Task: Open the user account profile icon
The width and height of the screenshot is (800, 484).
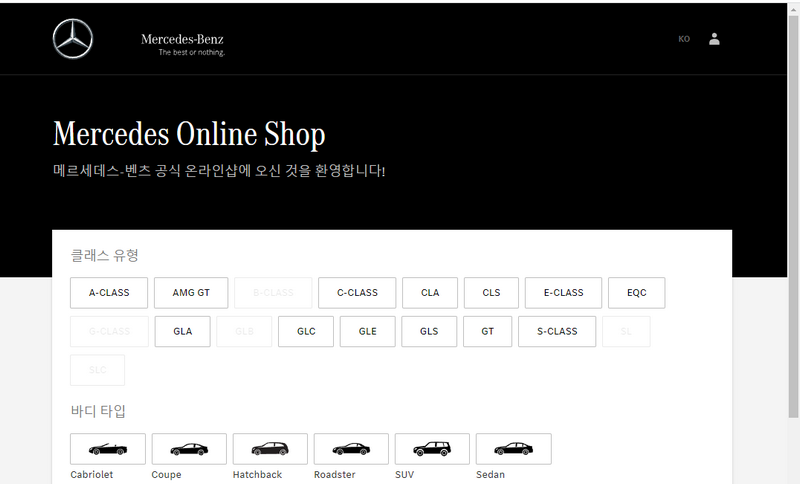Action: point(714,39)
